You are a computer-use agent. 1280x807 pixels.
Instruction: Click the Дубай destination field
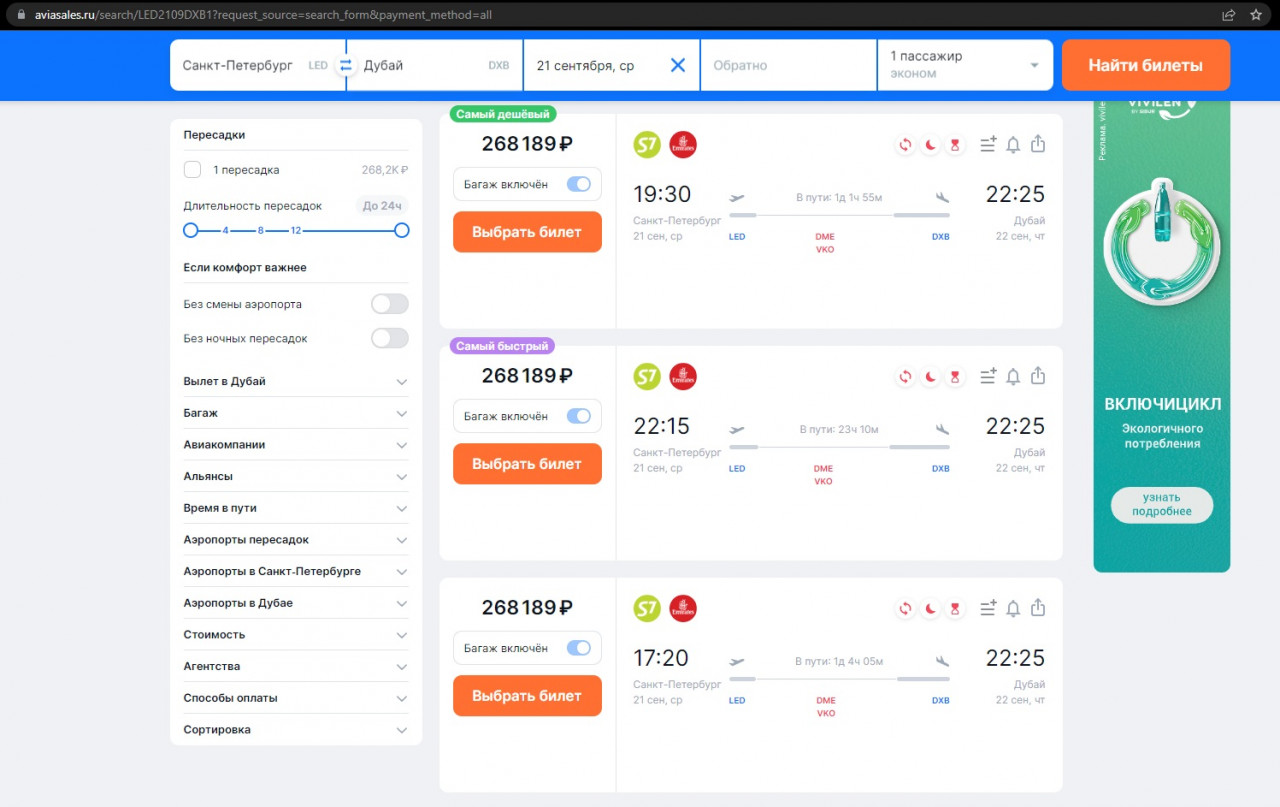click(435, 65)
